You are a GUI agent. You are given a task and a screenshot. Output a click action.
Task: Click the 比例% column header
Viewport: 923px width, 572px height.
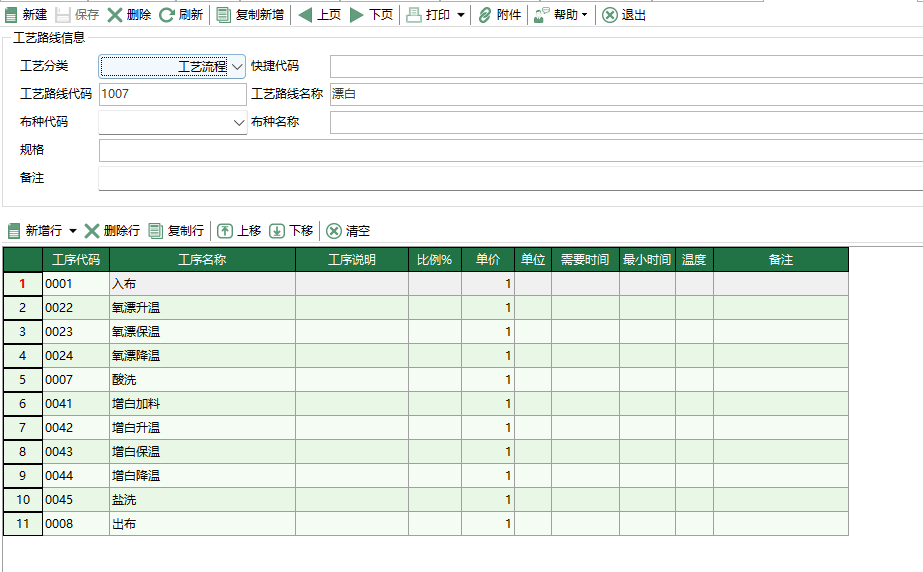[x=435, y=260]
